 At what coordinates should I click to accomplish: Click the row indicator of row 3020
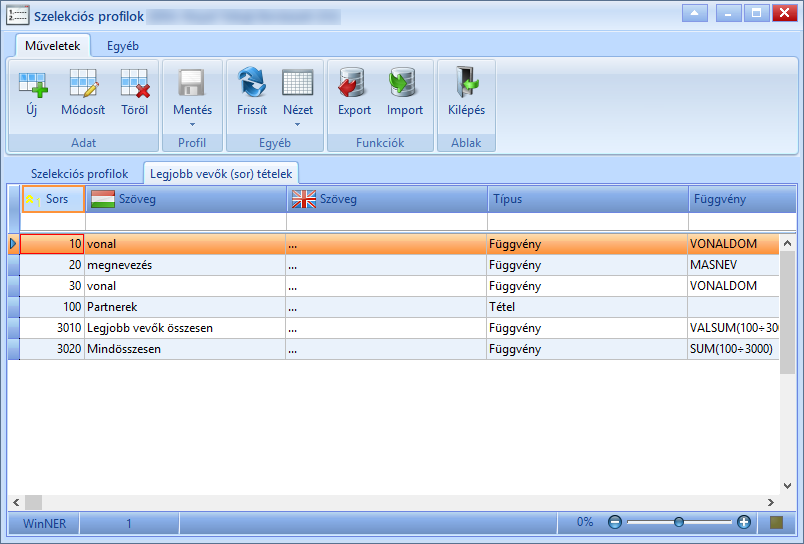click(x=13, y=349)
